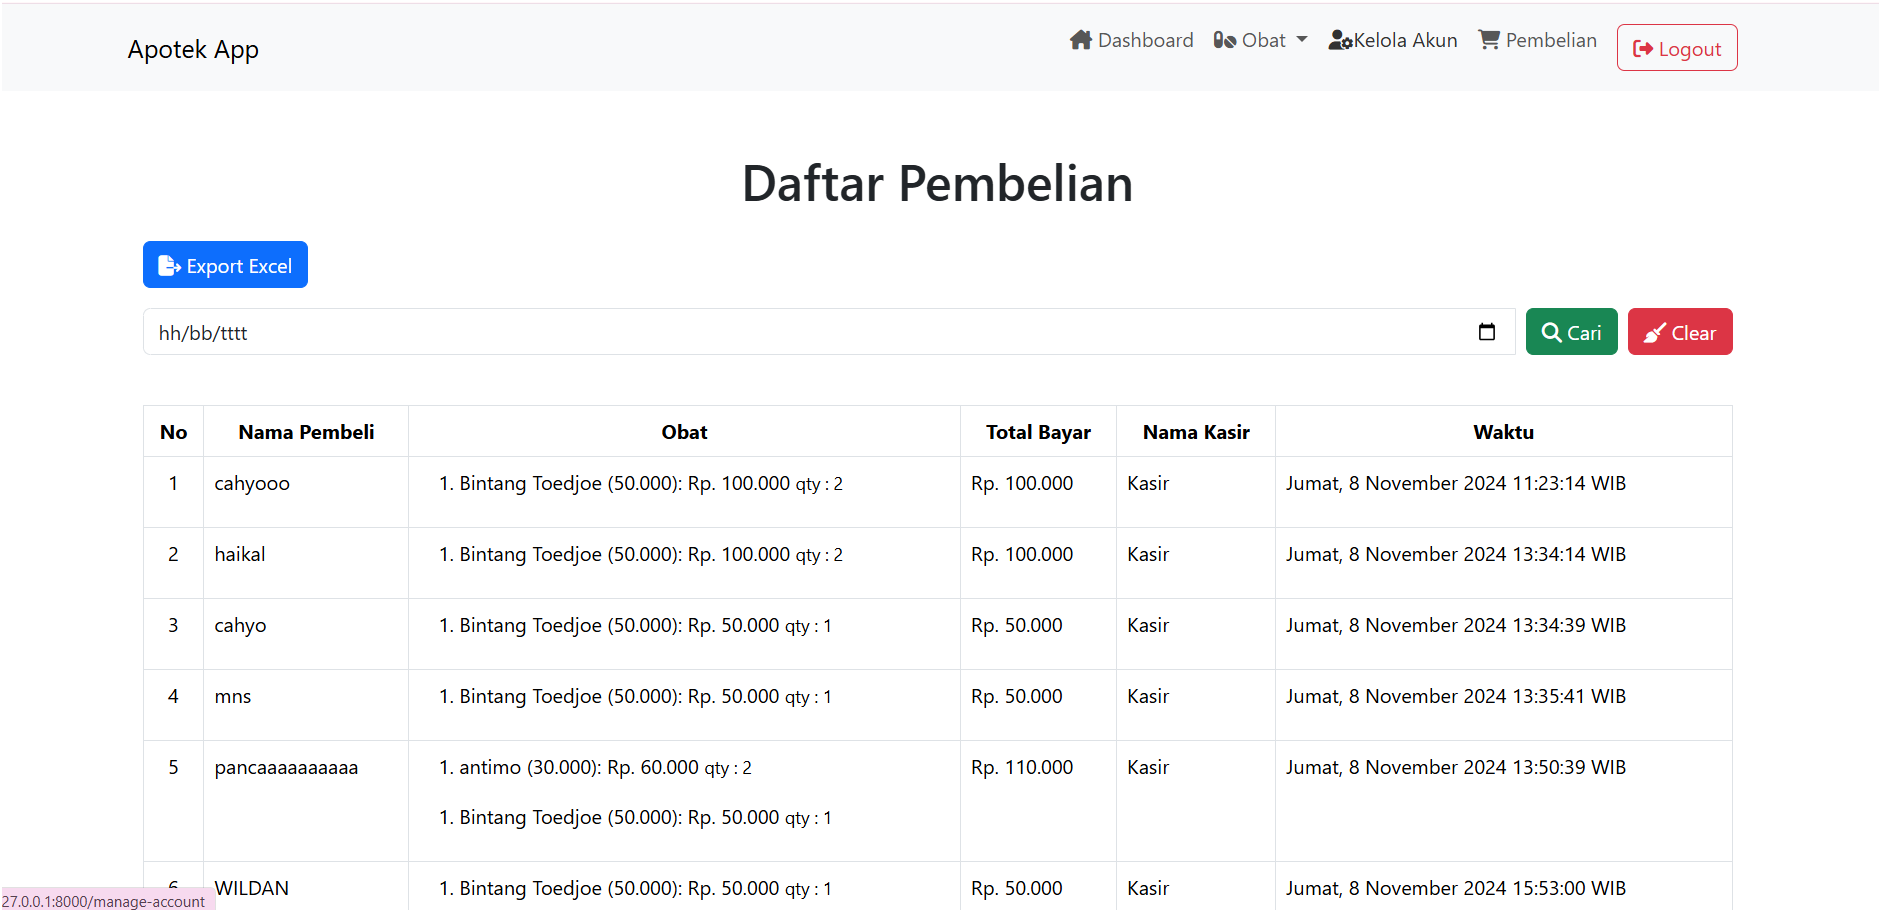
Task: Click the pills icon beside Obat
Action: (x=1224, y=40)
